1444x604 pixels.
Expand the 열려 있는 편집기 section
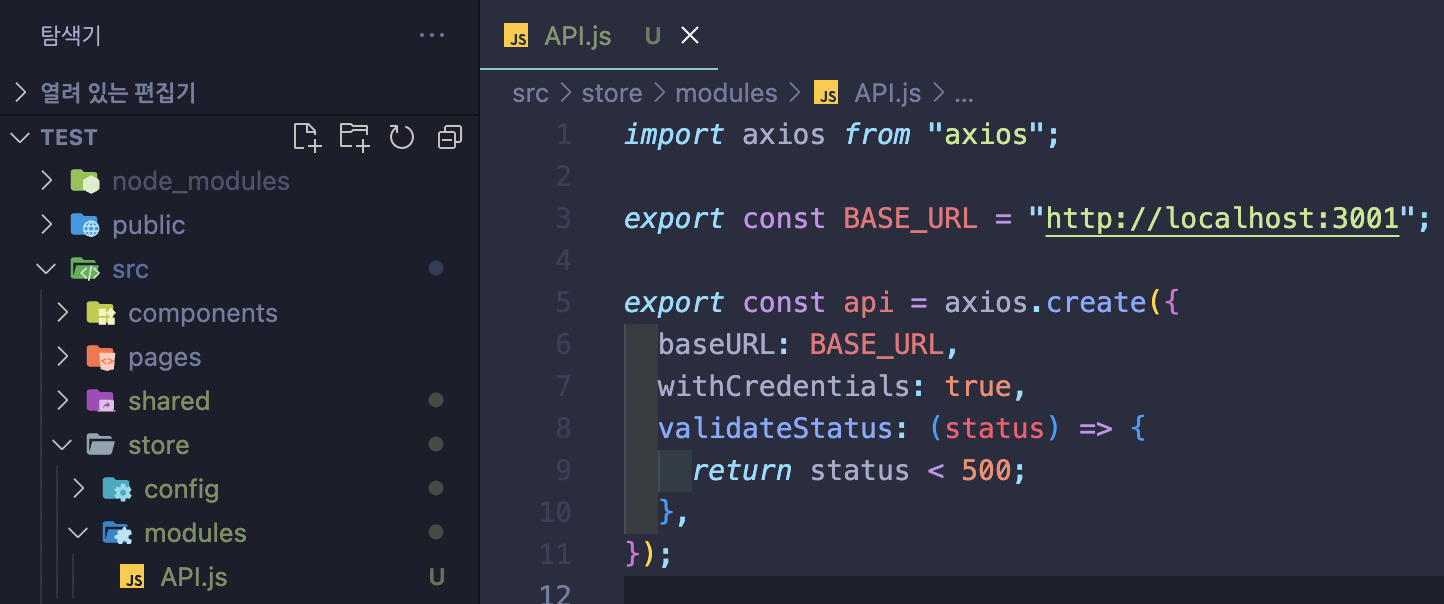[x=20, y=93]
